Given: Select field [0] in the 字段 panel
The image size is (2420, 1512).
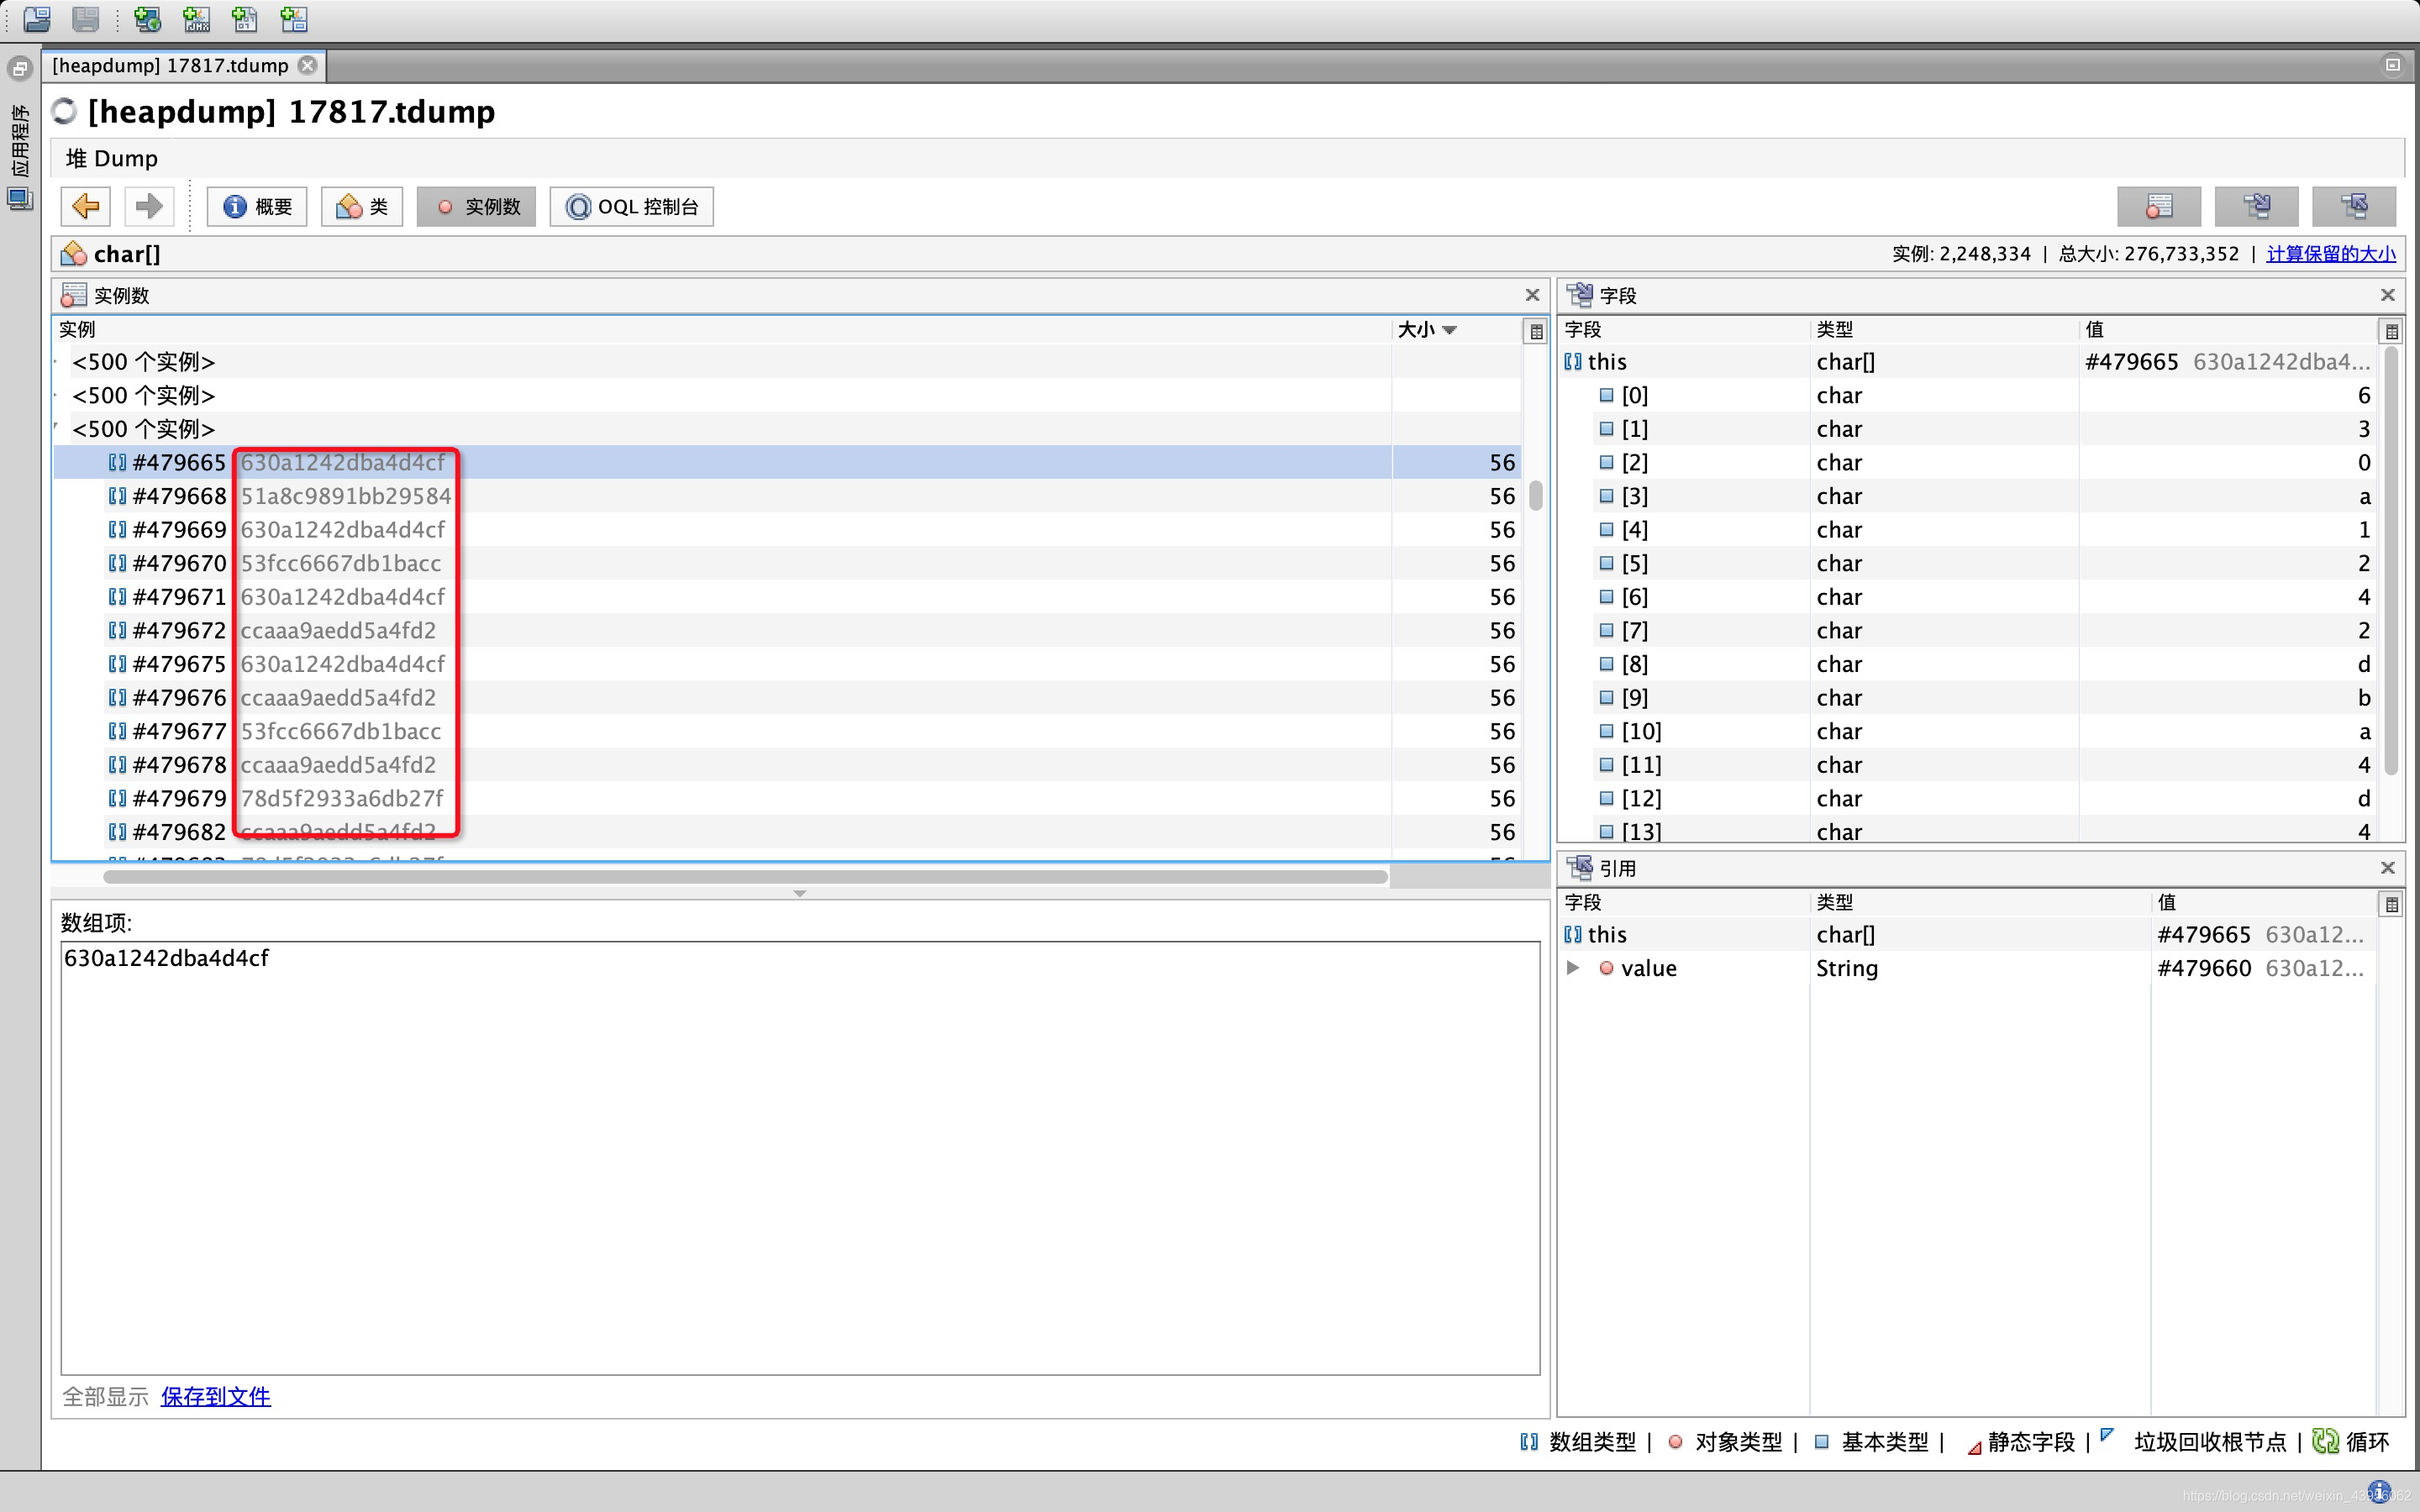Looking at the screenshot, I should 1970,396.
